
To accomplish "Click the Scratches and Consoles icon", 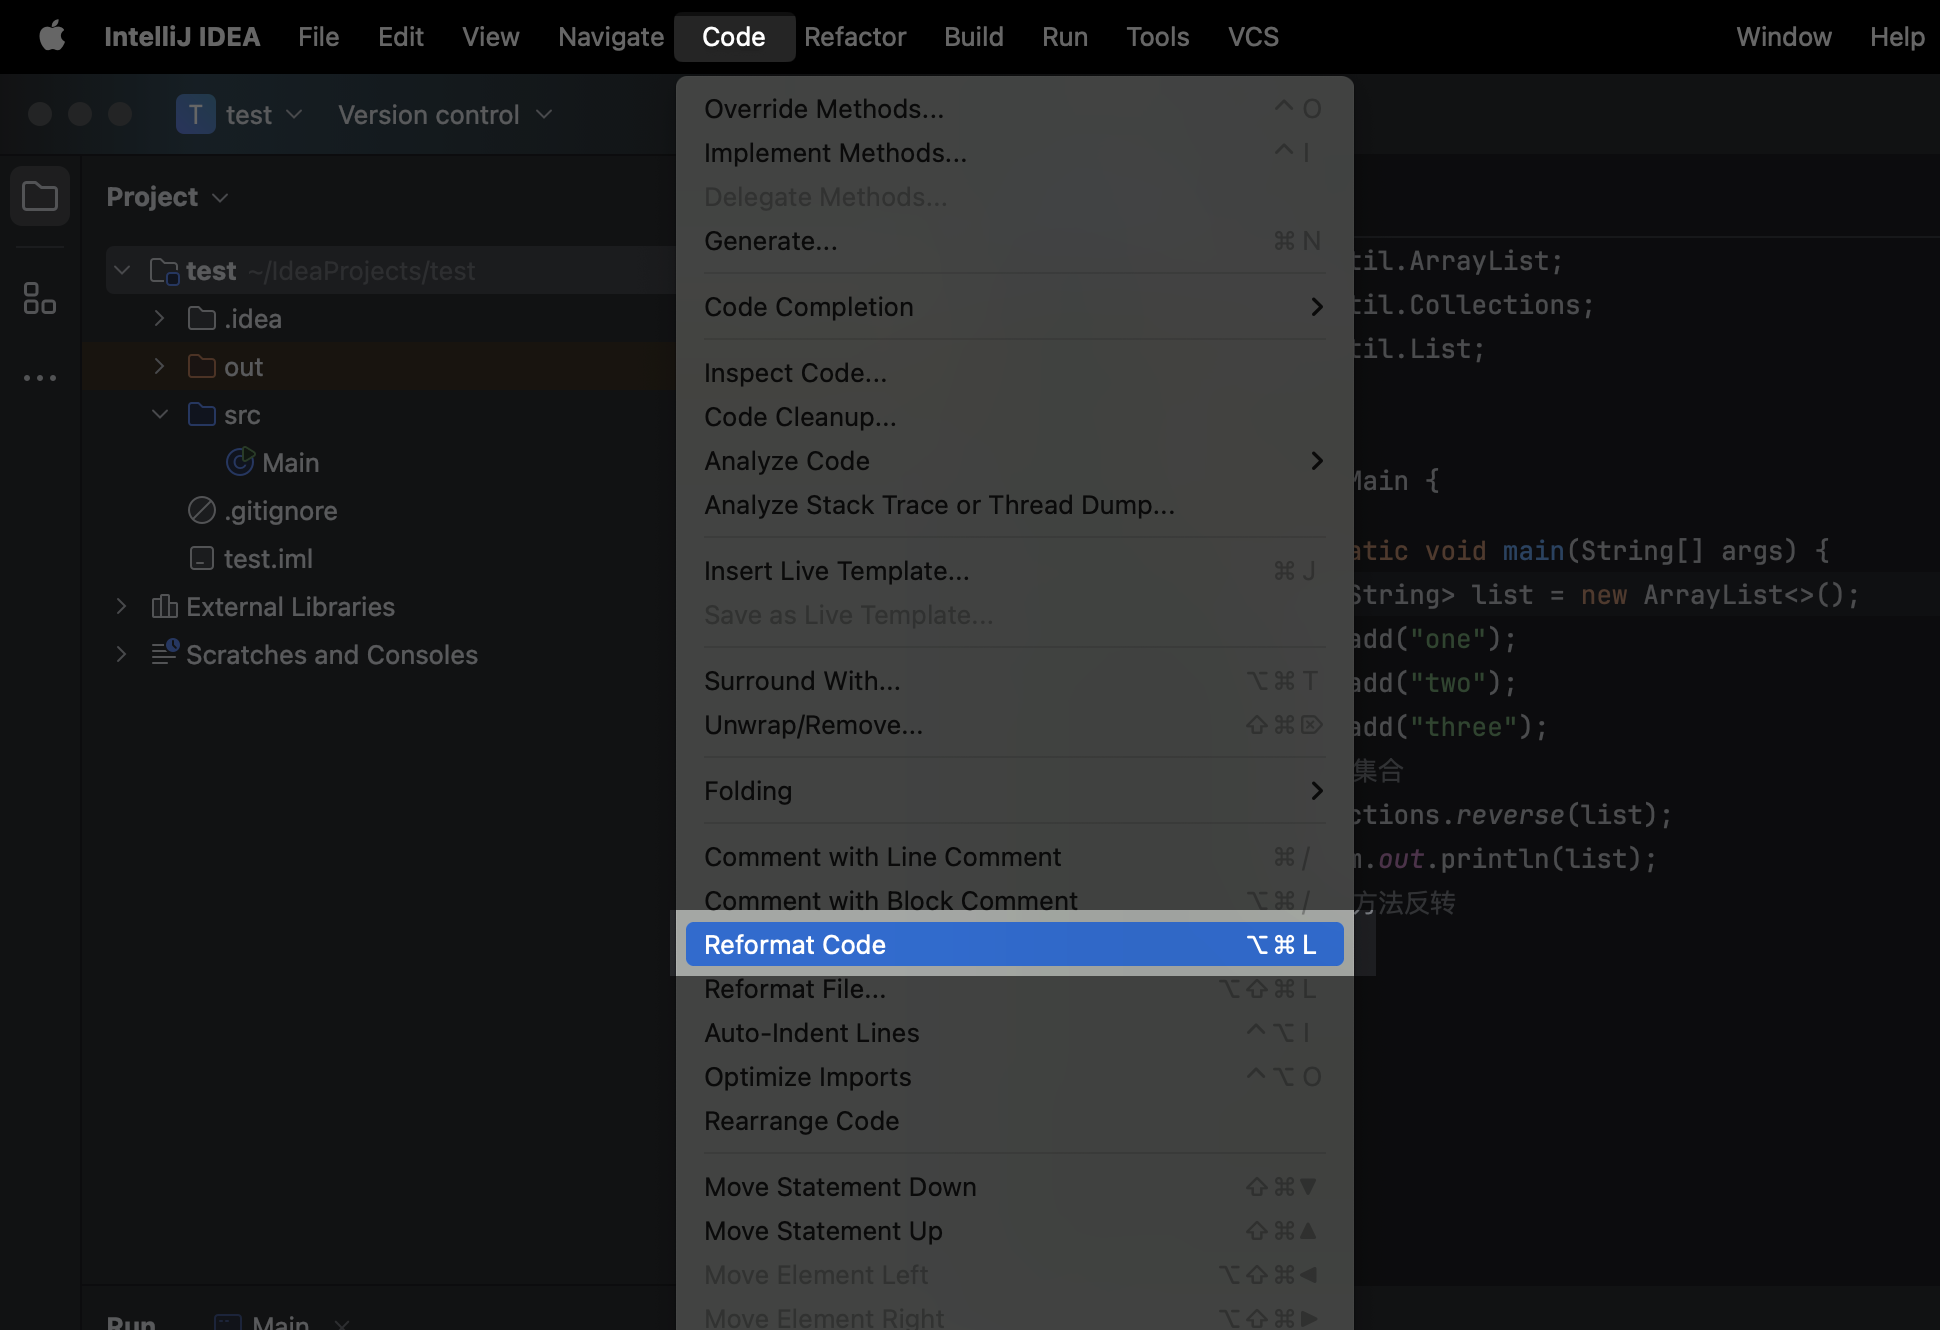I will pos(164,654).
